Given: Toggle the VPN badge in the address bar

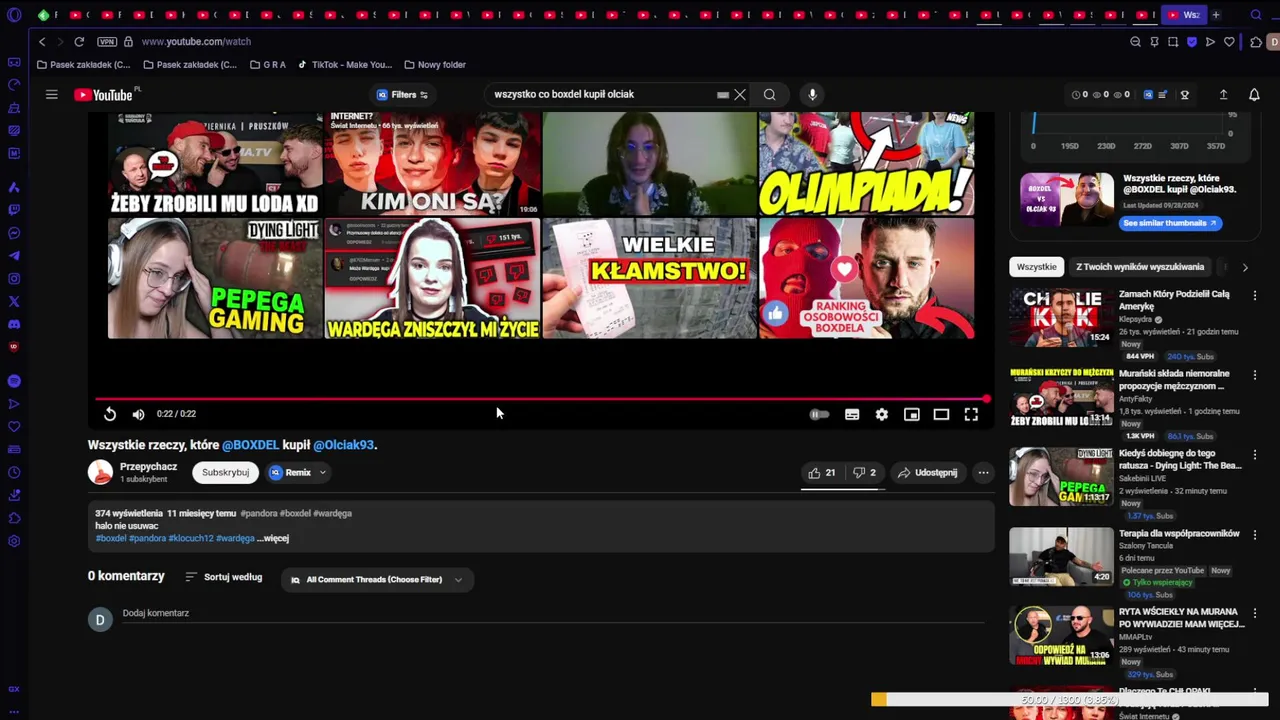Looking at the screenshot, I should tap(107, 42).
